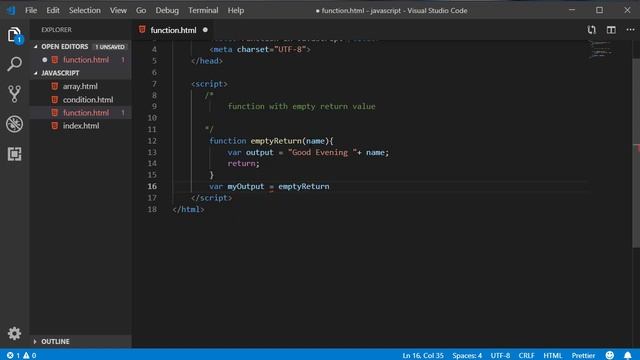Open the Extensions view icon

pos(14,154)
